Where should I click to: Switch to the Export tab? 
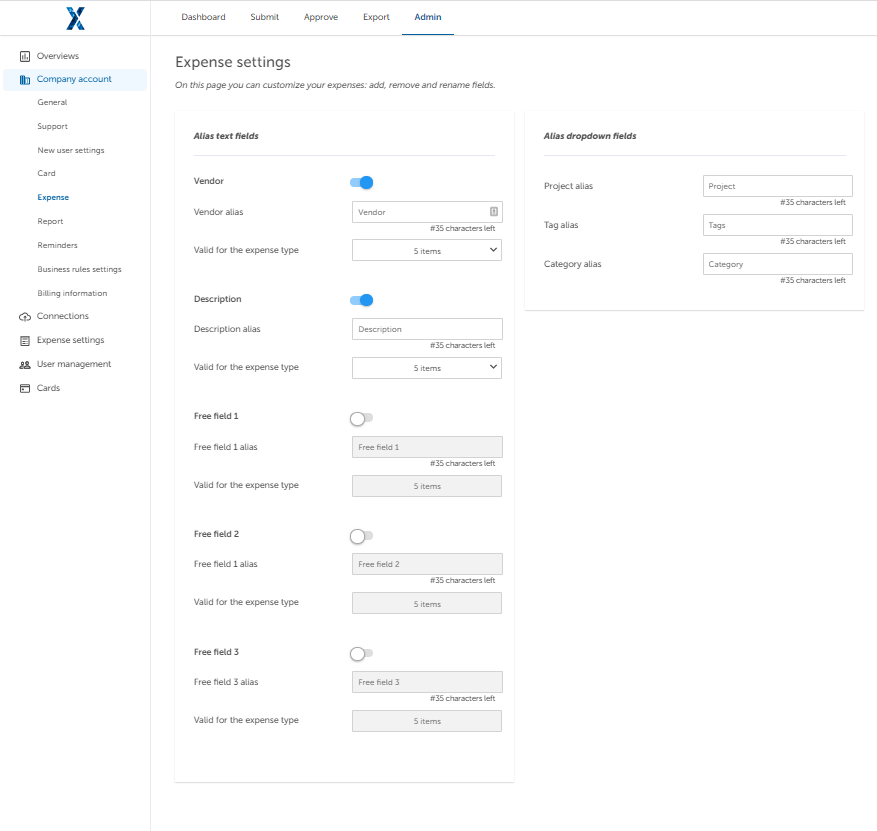coord(376,17)
